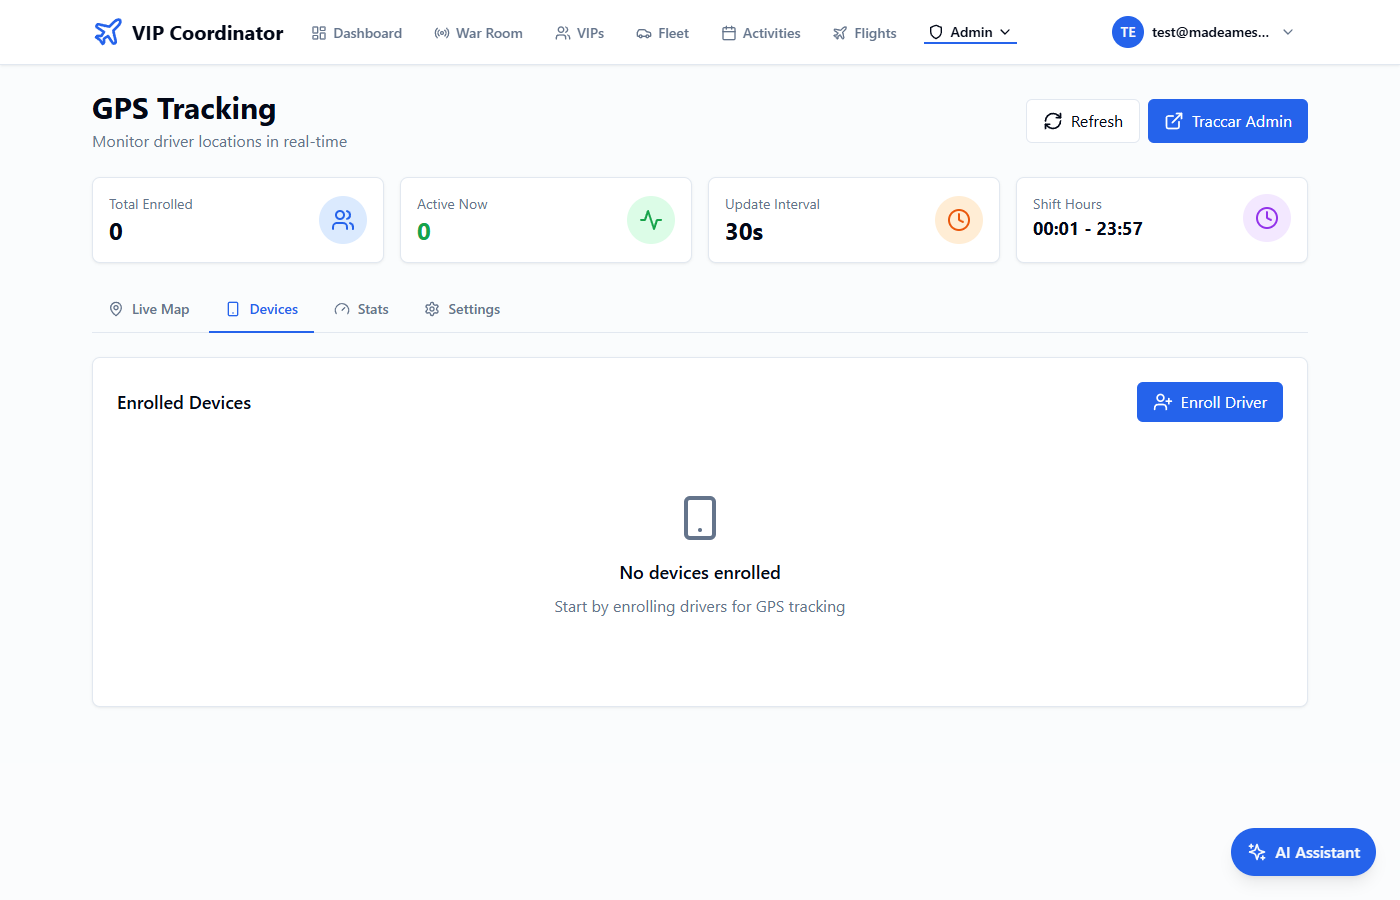This screenshot has height=900, width=1400.
Task: Refresh the GPS tracking data
Action: coord(1083,121)
